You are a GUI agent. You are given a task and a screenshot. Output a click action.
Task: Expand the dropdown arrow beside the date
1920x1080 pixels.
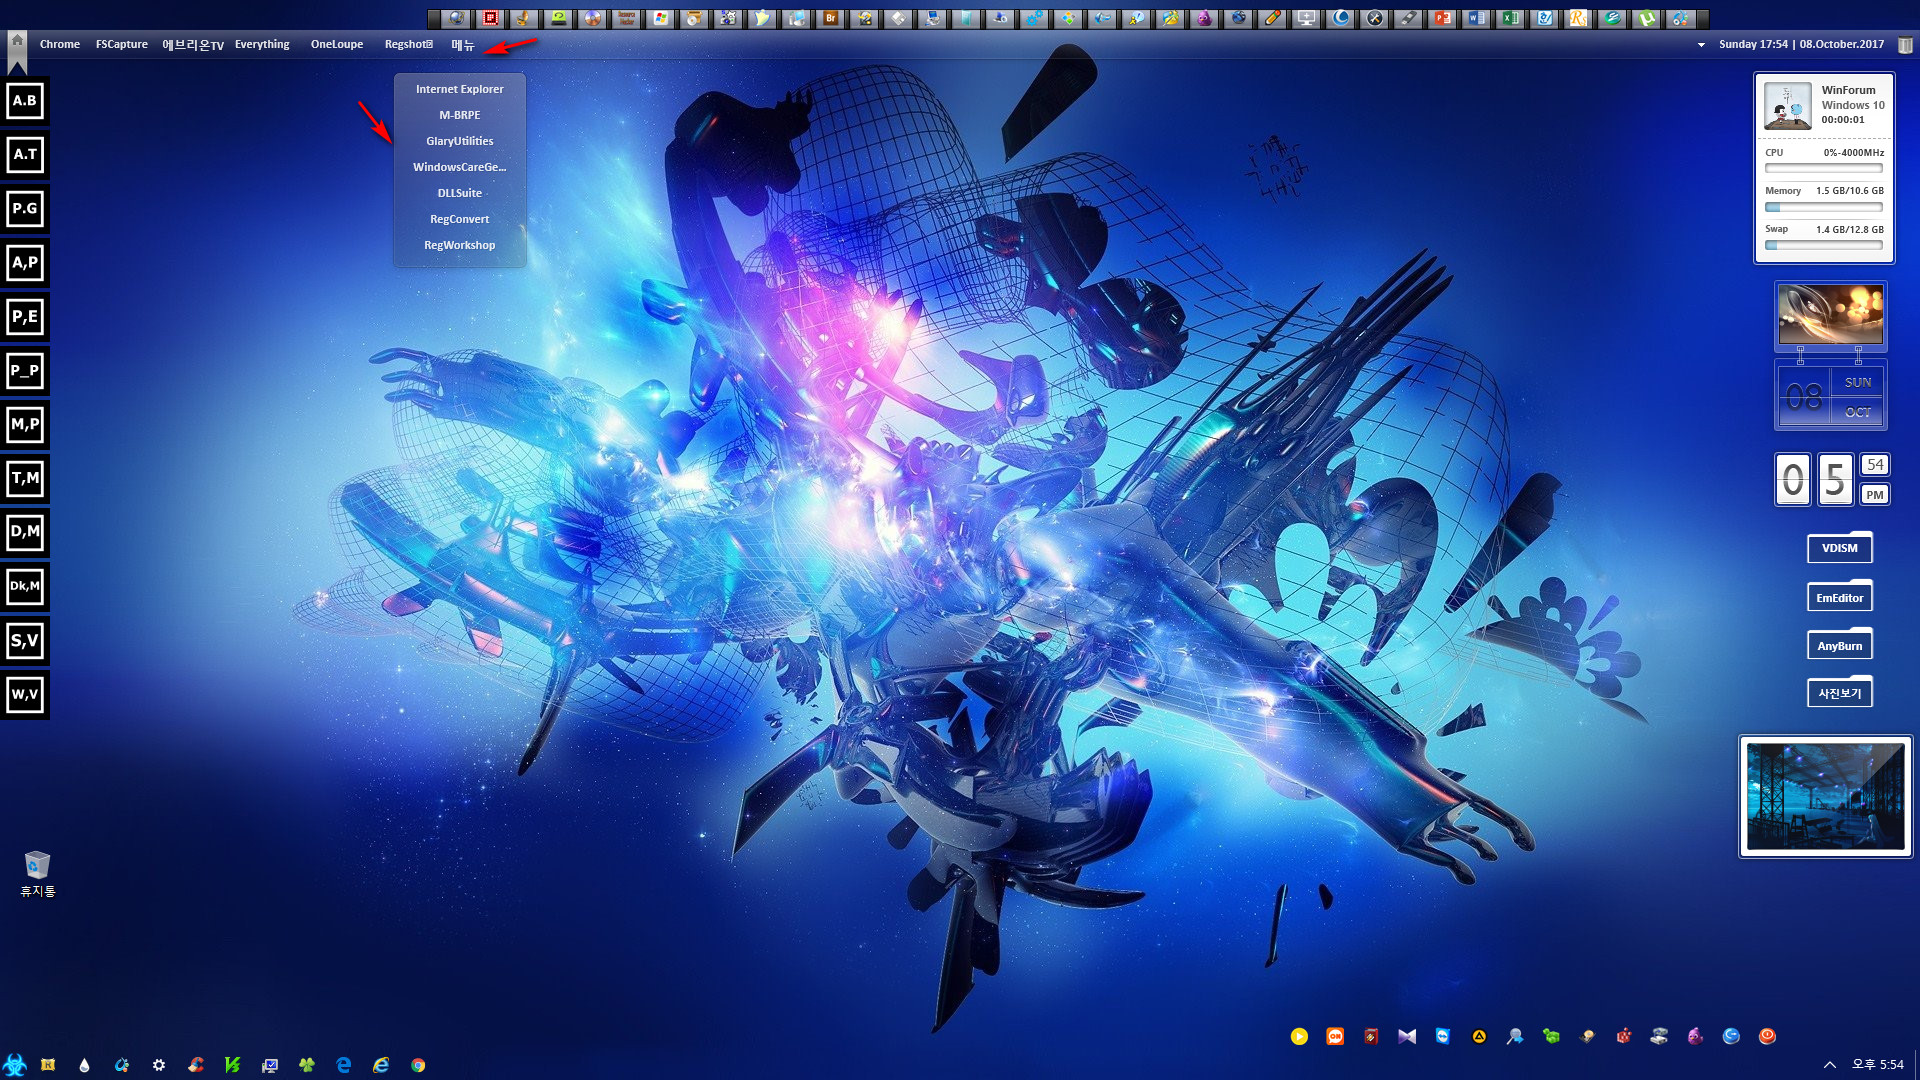[x=1701, y=45]
